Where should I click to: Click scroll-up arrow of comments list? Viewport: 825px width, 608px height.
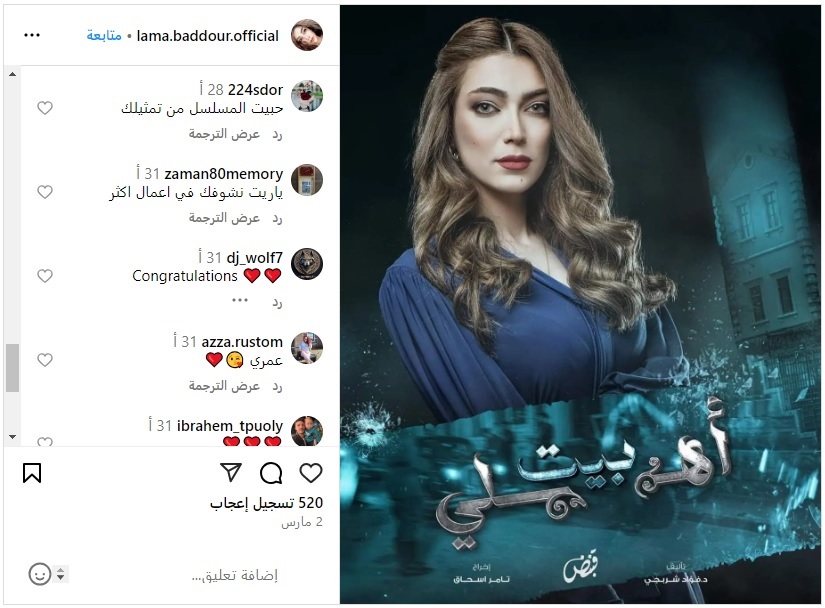[x=13, y=74]
